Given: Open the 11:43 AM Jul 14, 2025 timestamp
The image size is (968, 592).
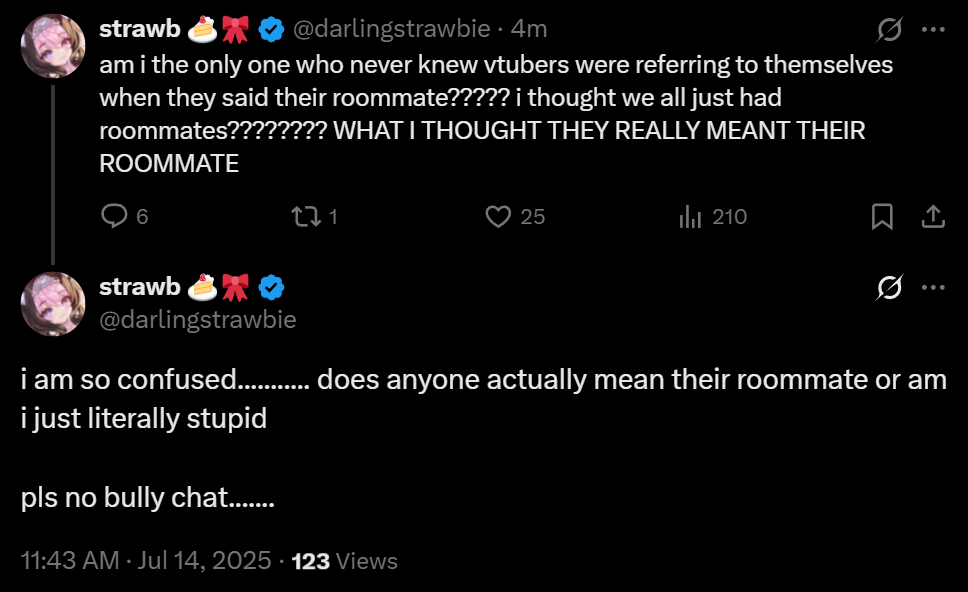Looking at the screenshot, I should [146, 561].
